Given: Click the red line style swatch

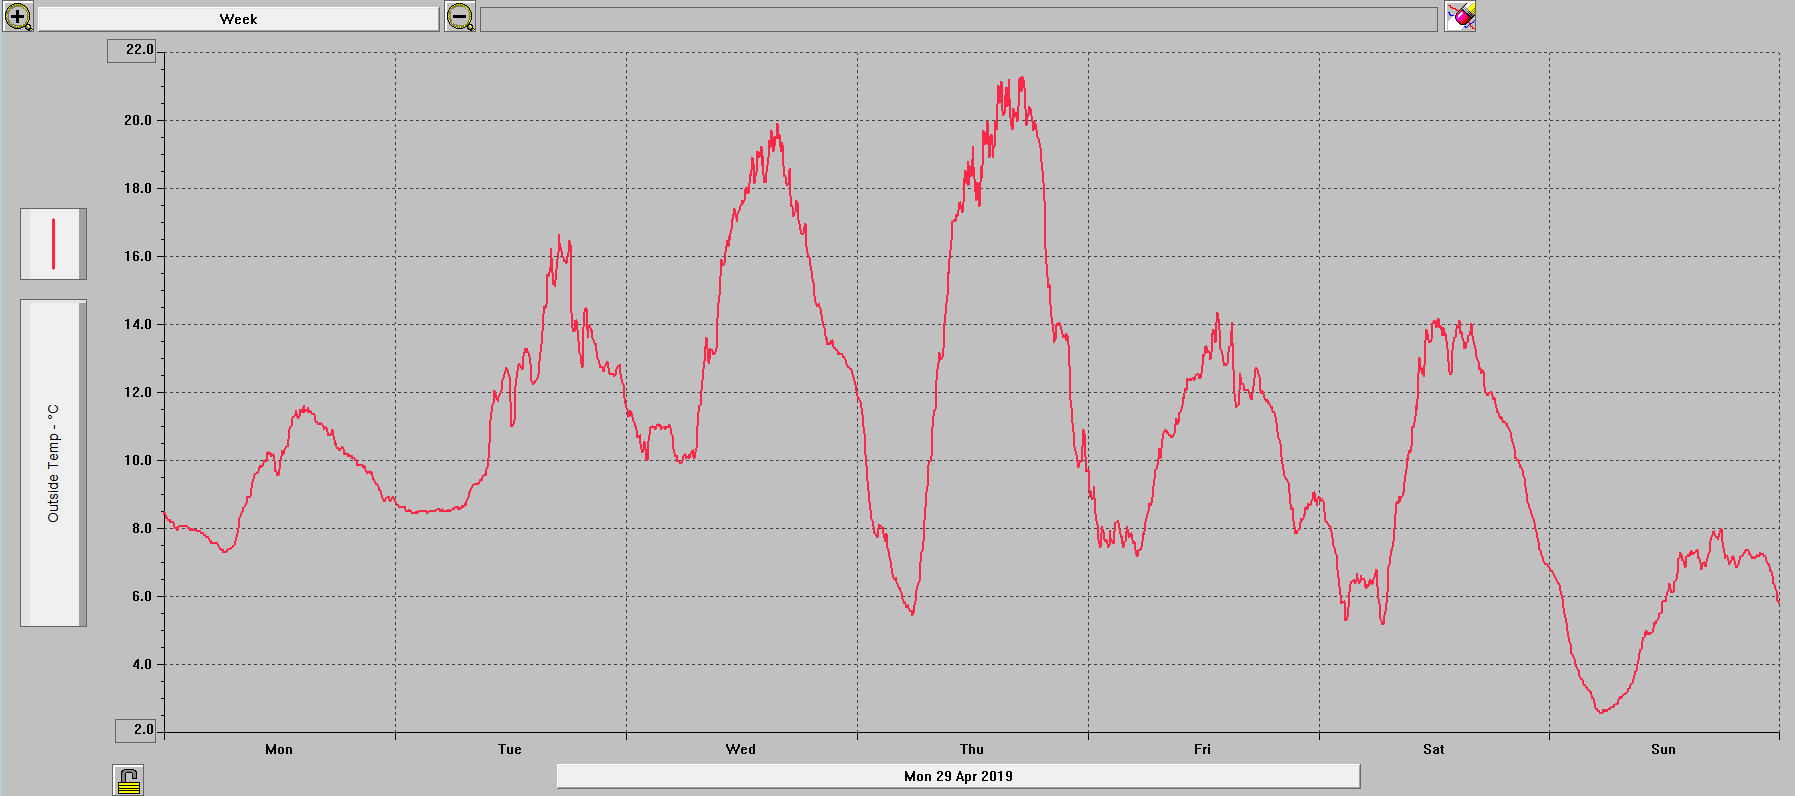Looking at the screenshot, I should coord(53,244).
